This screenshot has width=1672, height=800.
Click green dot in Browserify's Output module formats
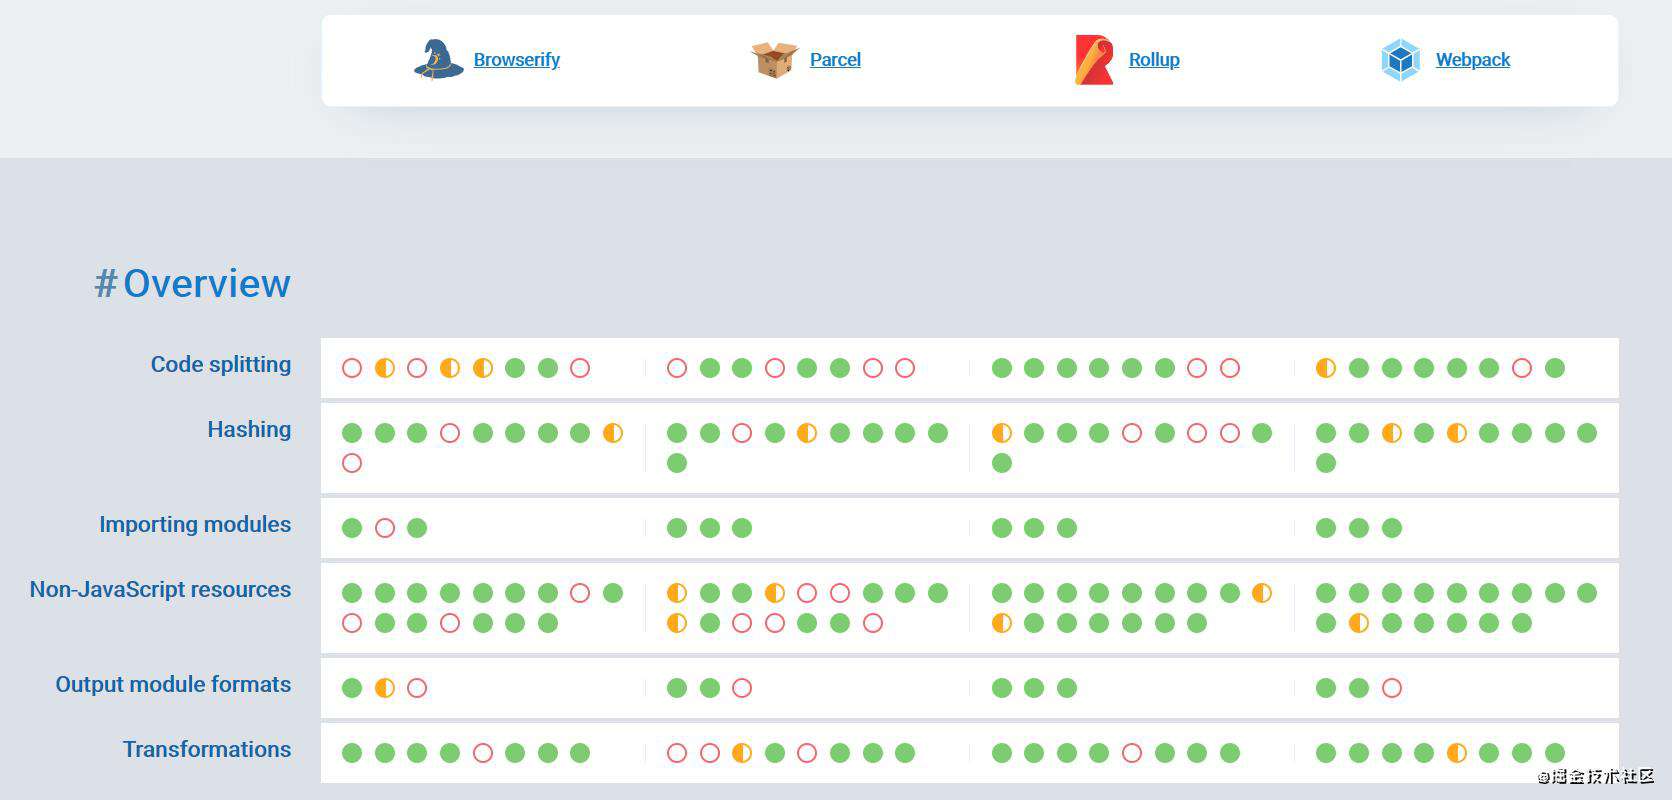coord(352,688)
